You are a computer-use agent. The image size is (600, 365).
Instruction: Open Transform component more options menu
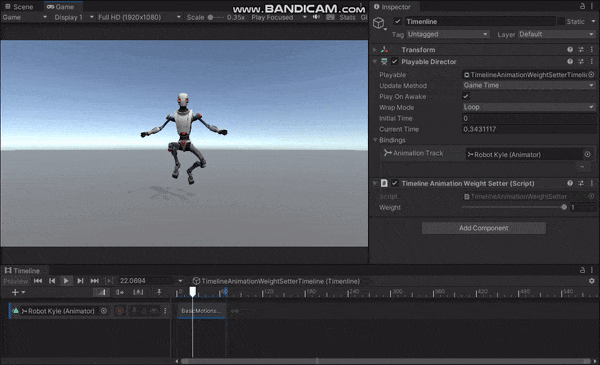click(x=592, y=49)
